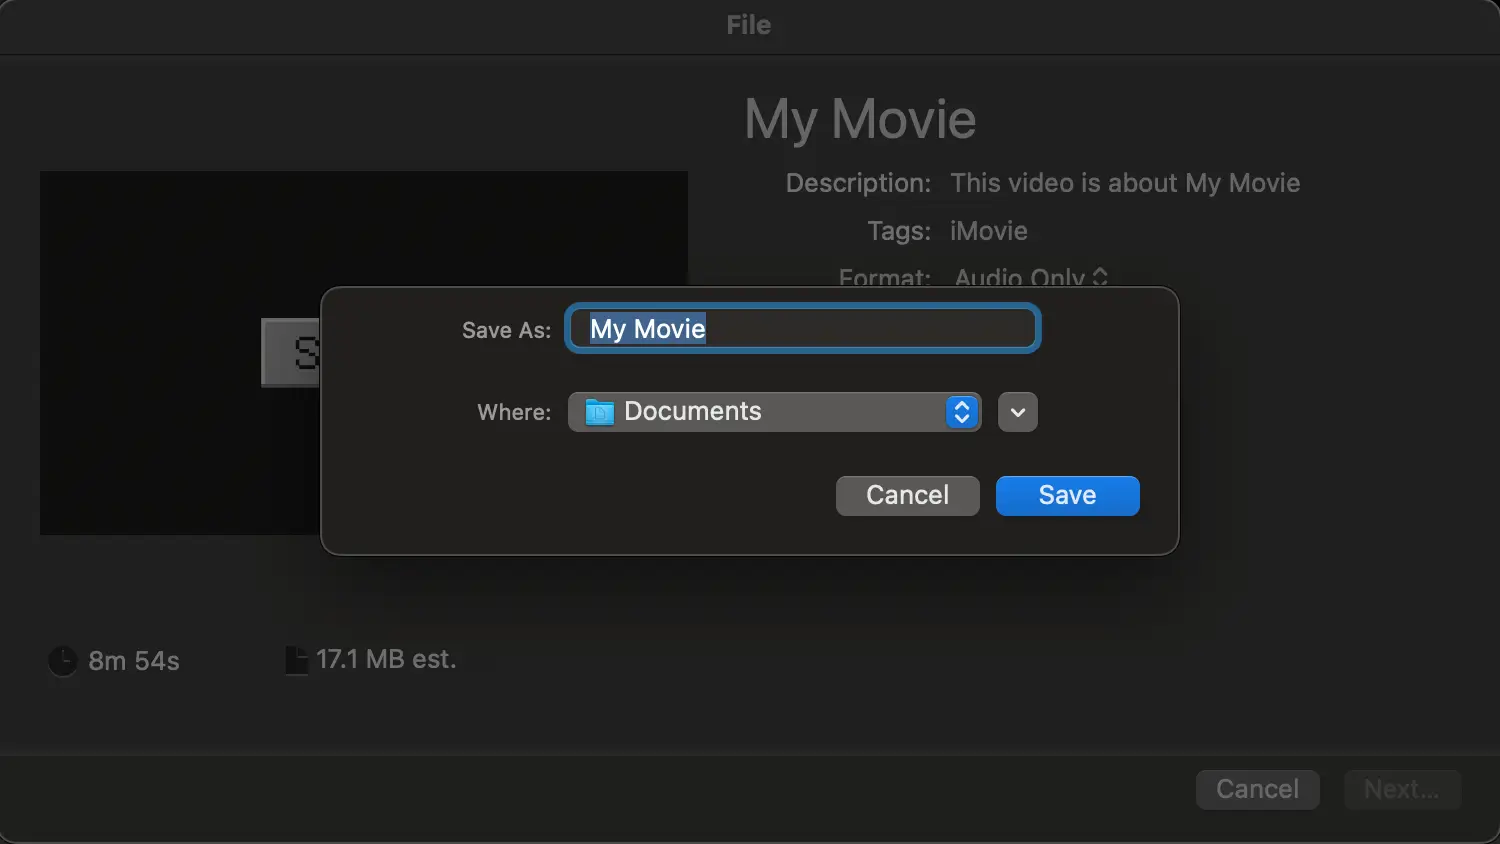The height and width of the screenshot is (844, 1500).
Task: Click Cancel at the bottom of the export sheet
Action: [1257, 789]
